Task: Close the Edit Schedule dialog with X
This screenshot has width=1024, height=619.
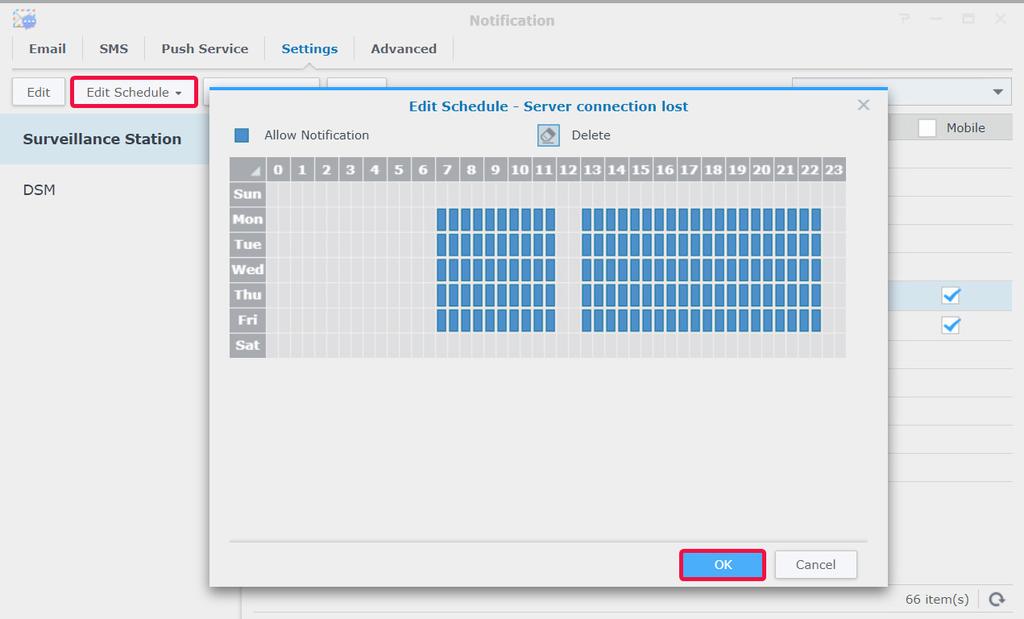Action: click(x=863, y=105)
